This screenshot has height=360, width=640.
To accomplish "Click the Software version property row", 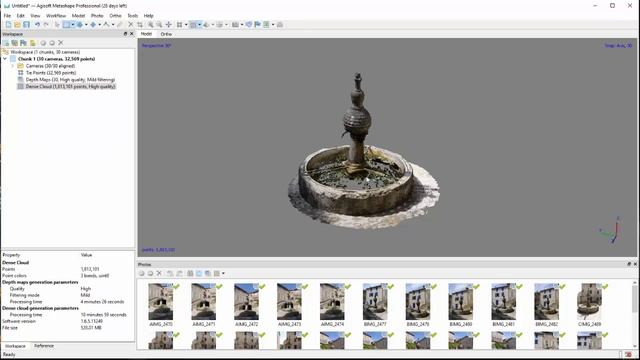I will tap(68, 322).
